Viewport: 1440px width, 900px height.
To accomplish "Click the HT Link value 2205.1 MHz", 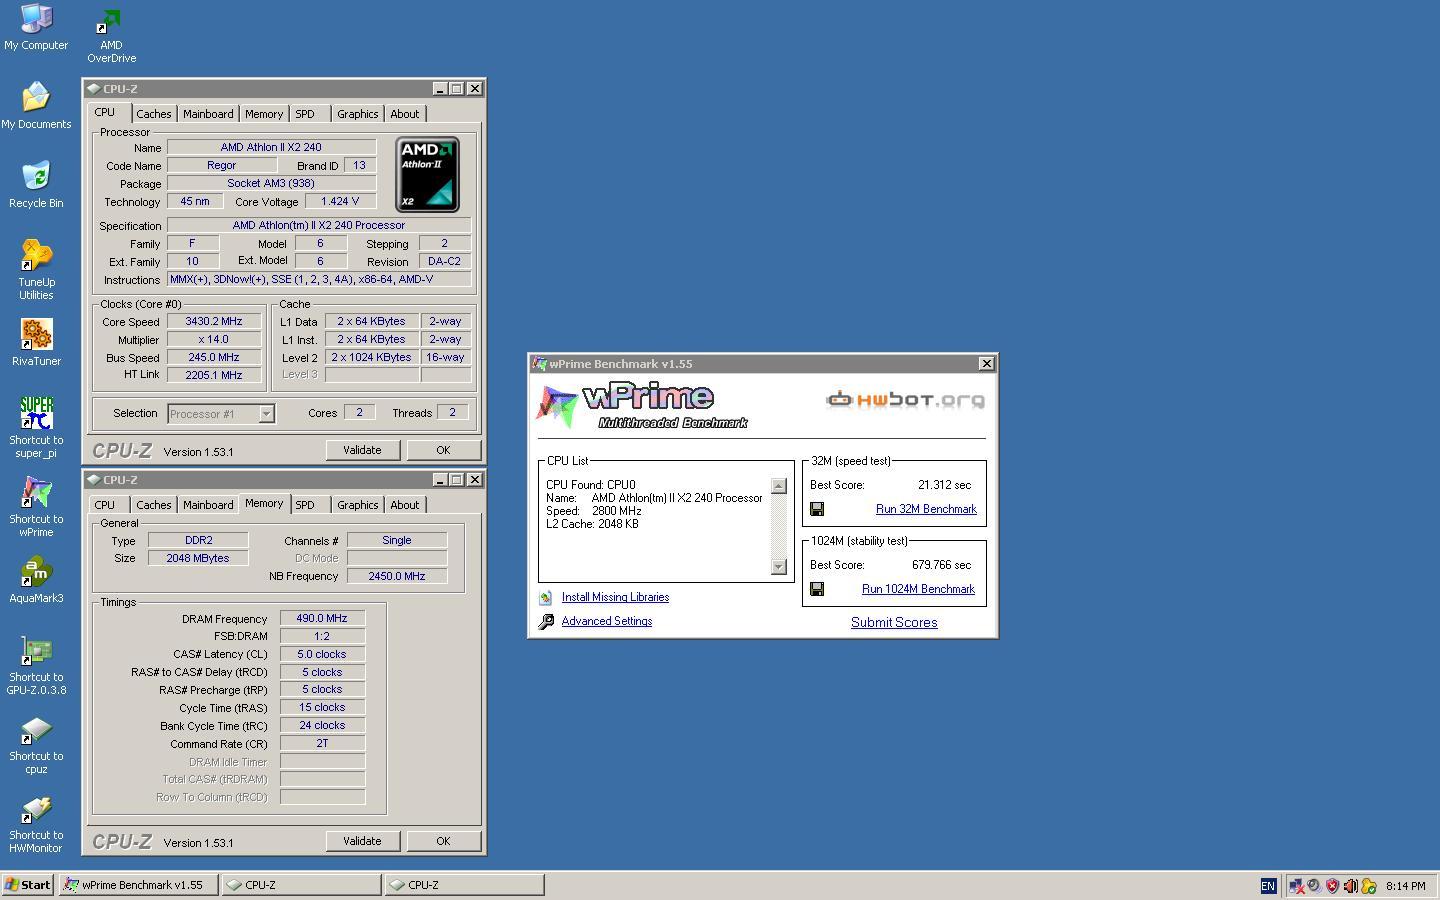I will [x=214, y=375].
